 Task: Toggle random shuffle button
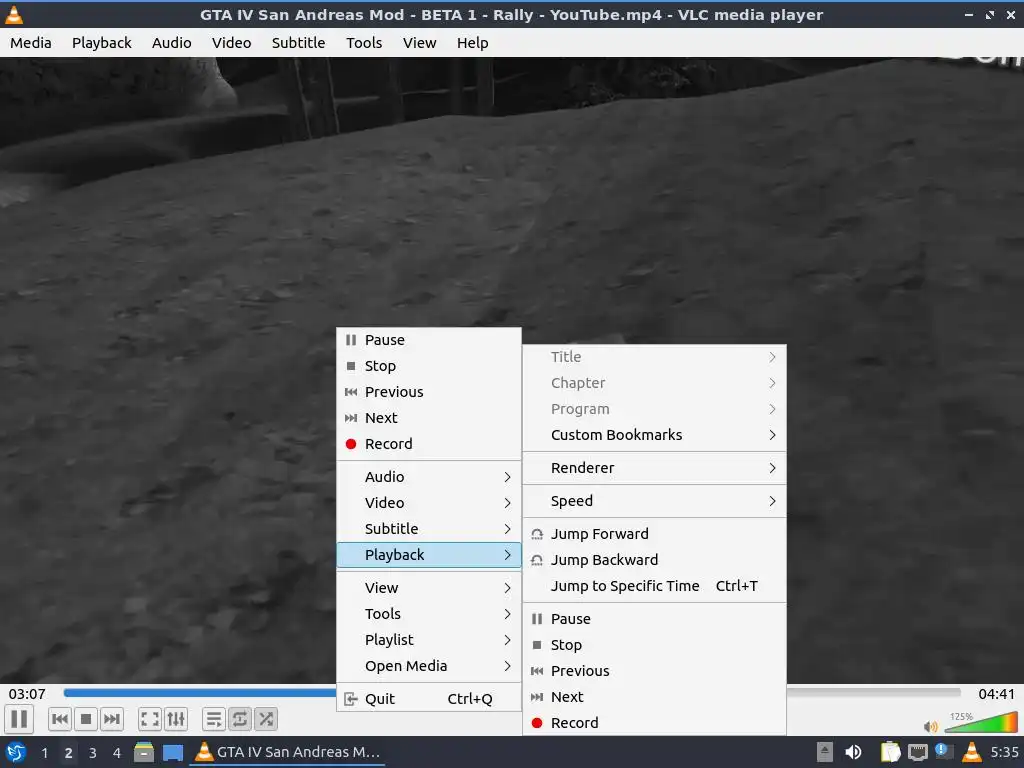[266, 719]
